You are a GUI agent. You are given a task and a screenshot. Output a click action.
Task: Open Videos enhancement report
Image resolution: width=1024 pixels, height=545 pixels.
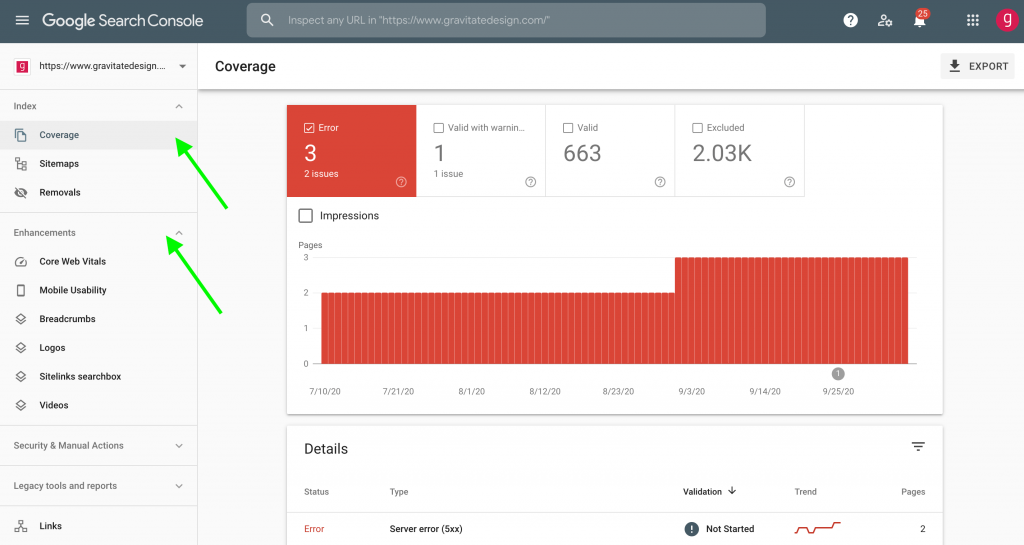pyautogui.click(x=98, y=405)
